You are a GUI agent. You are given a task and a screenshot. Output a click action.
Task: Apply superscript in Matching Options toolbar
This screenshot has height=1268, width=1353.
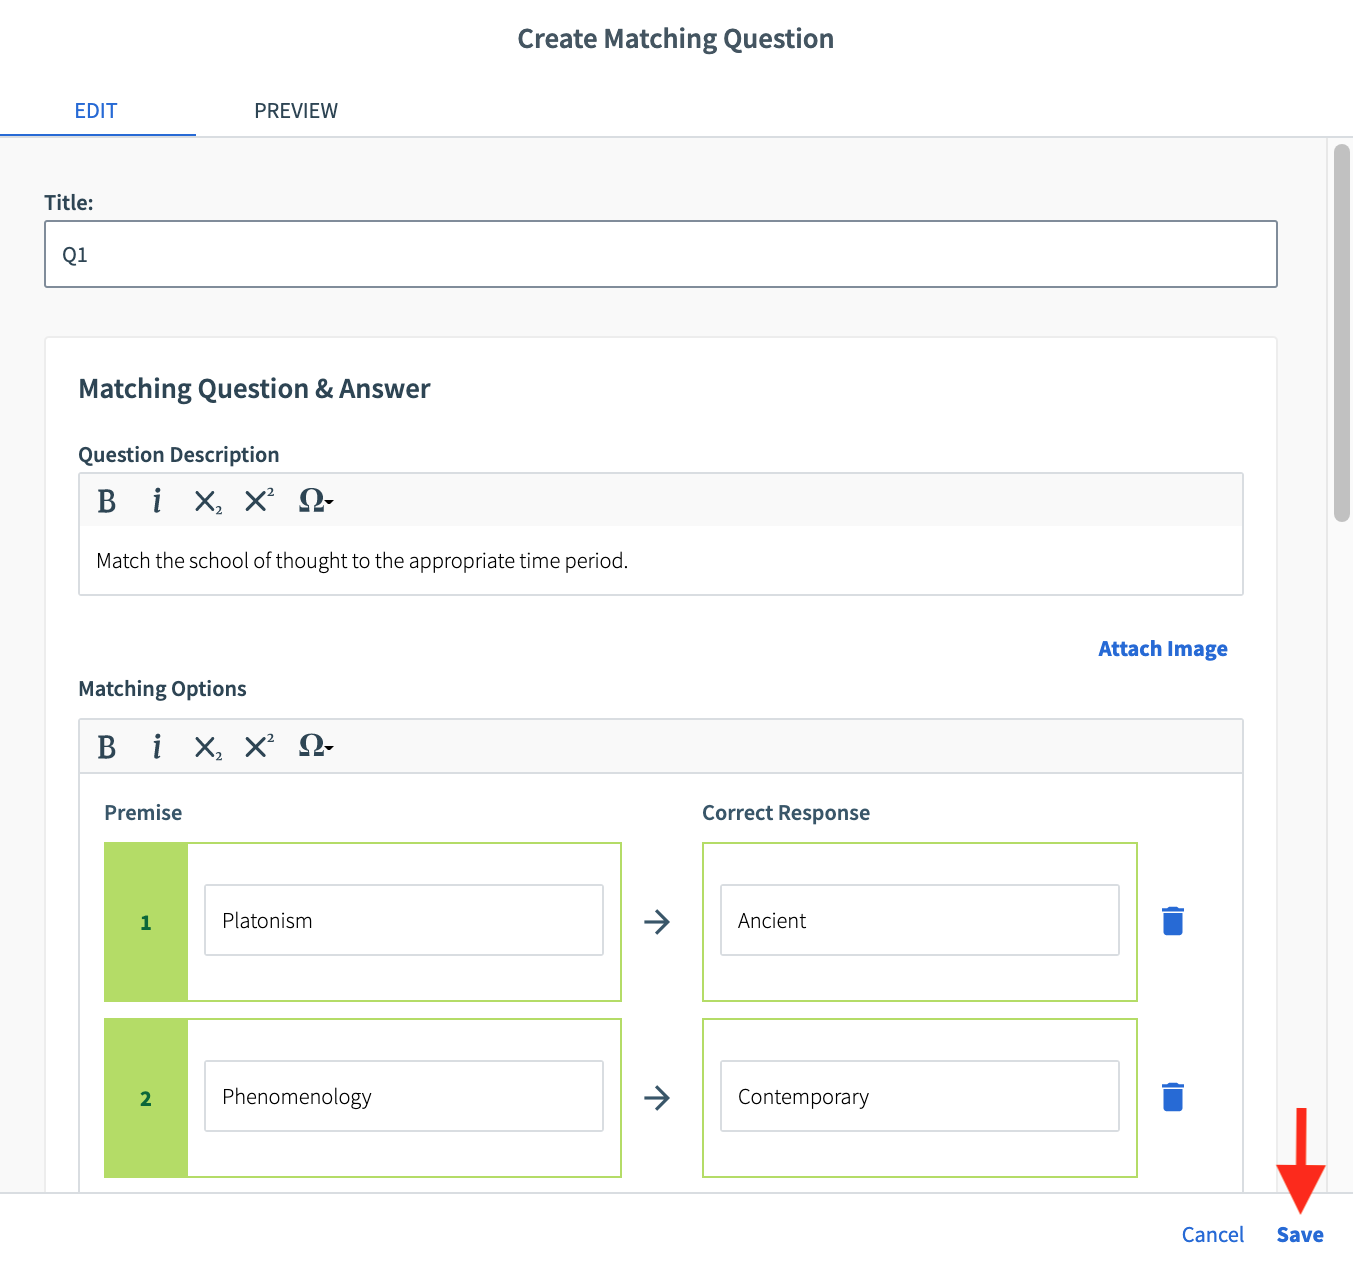point(259,747)
